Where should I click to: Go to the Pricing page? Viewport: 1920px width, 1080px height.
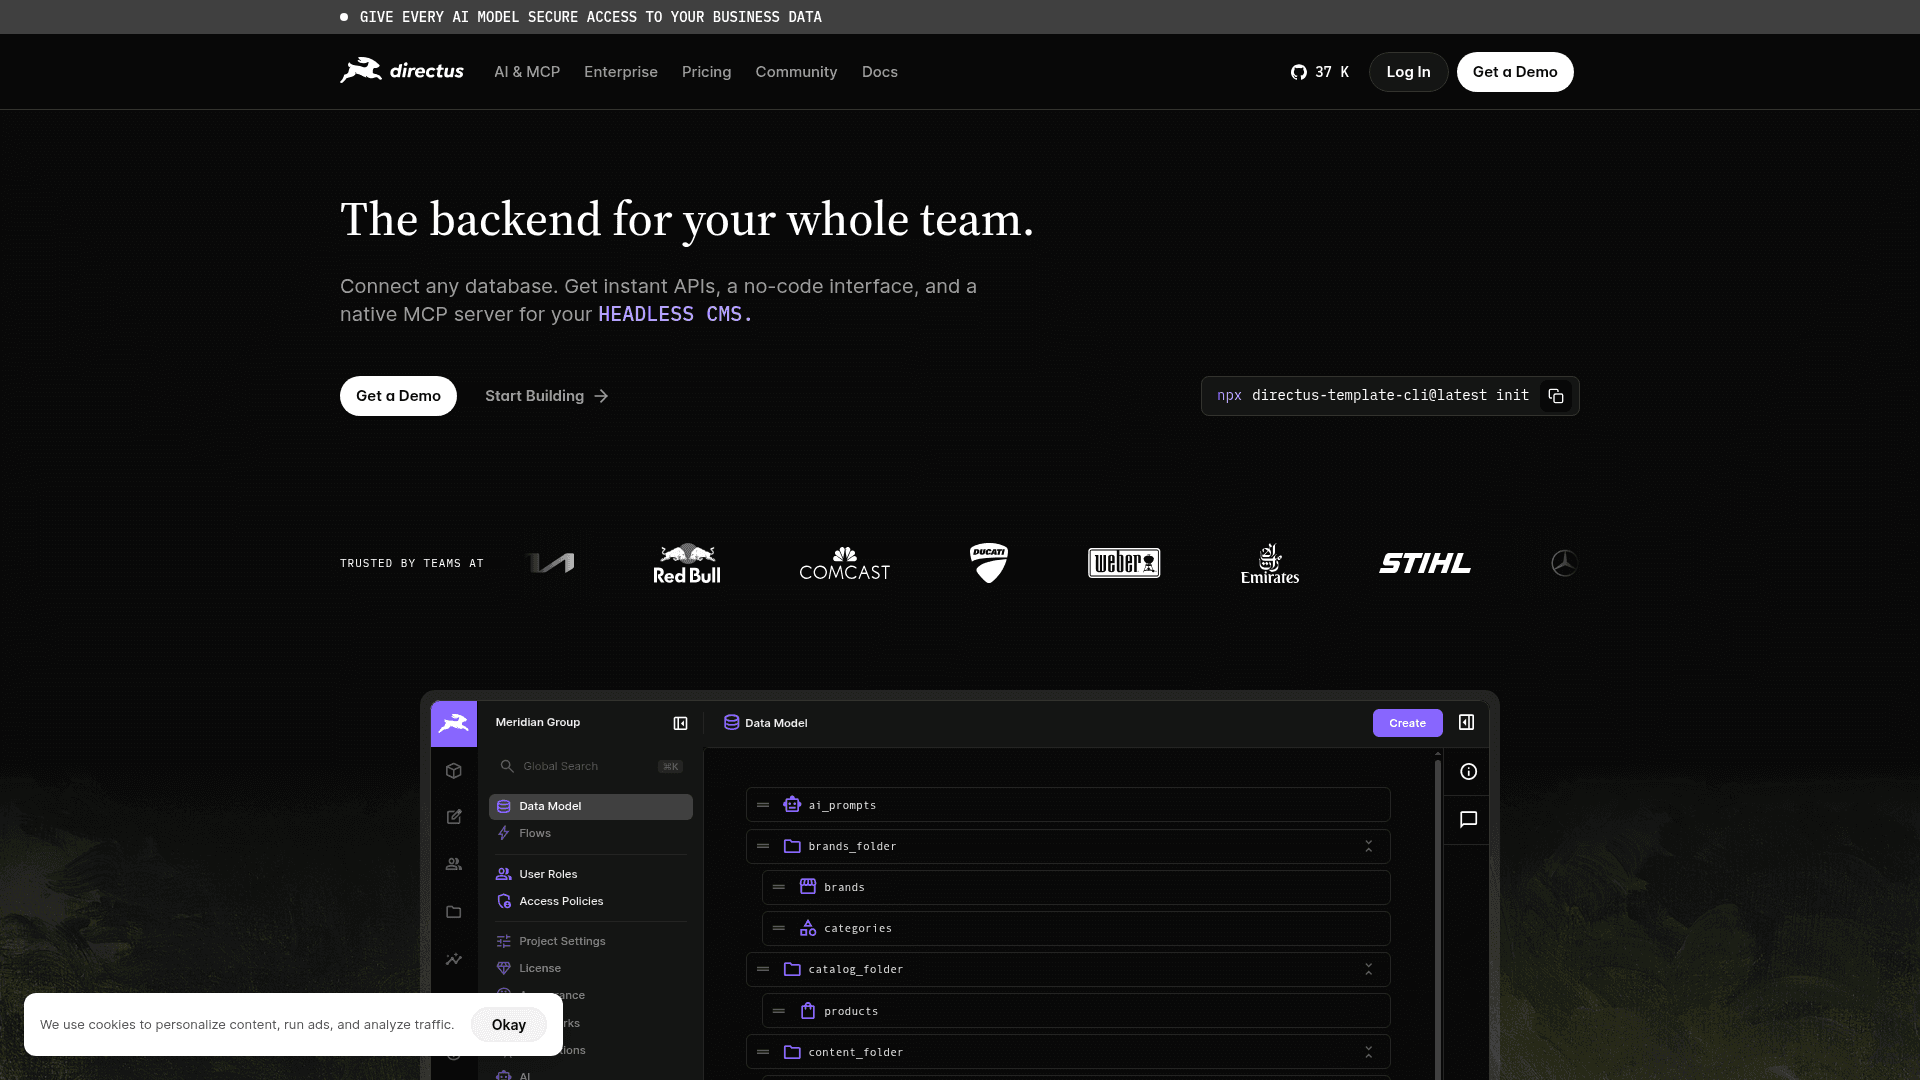point(707,72)
